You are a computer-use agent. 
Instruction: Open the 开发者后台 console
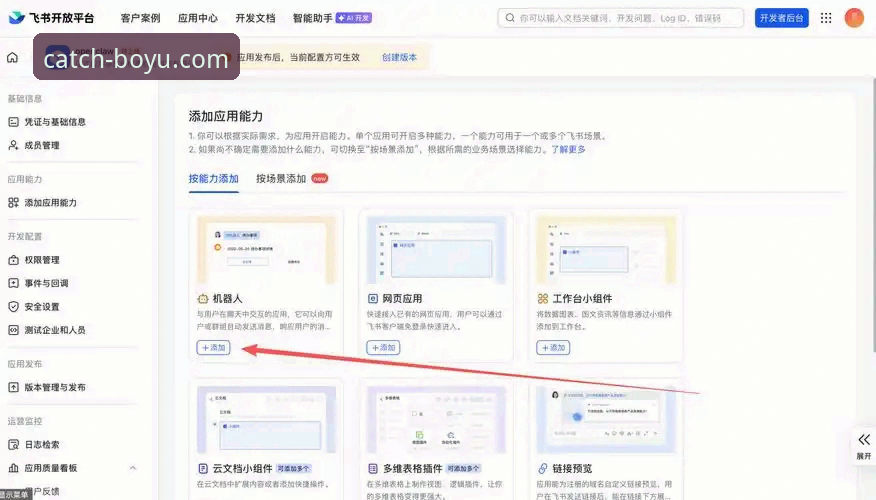pyautogui.click(x=782, y=18)
